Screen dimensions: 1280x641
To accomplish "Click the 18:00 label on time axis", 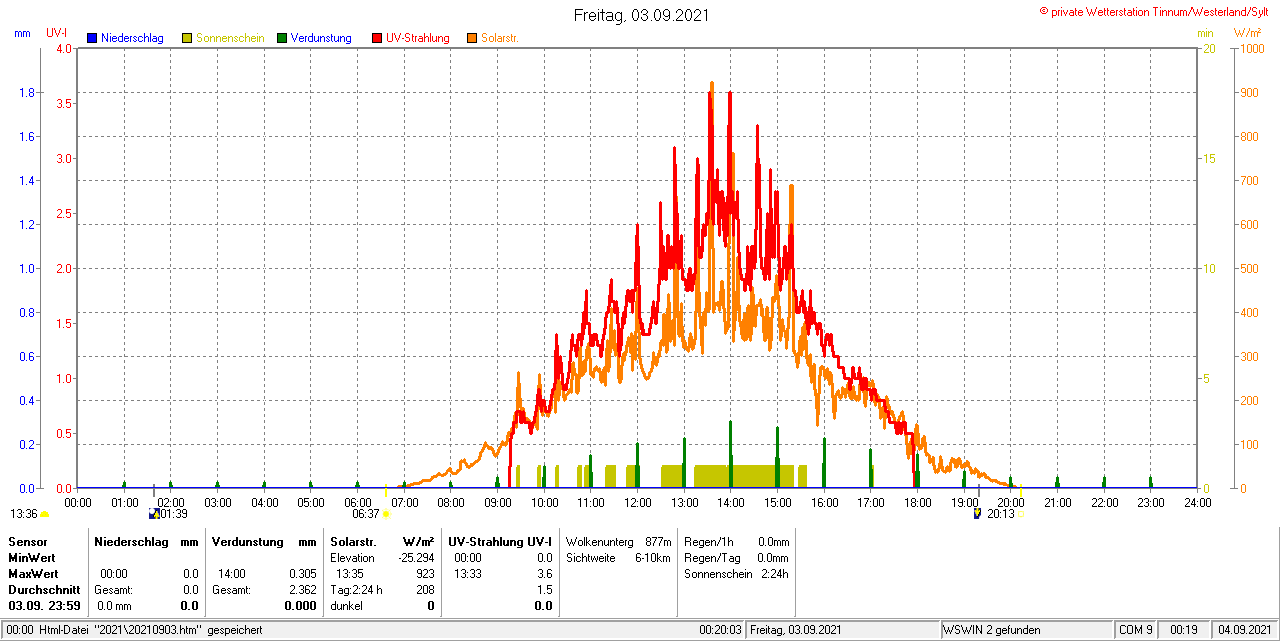I will (917, 502).
